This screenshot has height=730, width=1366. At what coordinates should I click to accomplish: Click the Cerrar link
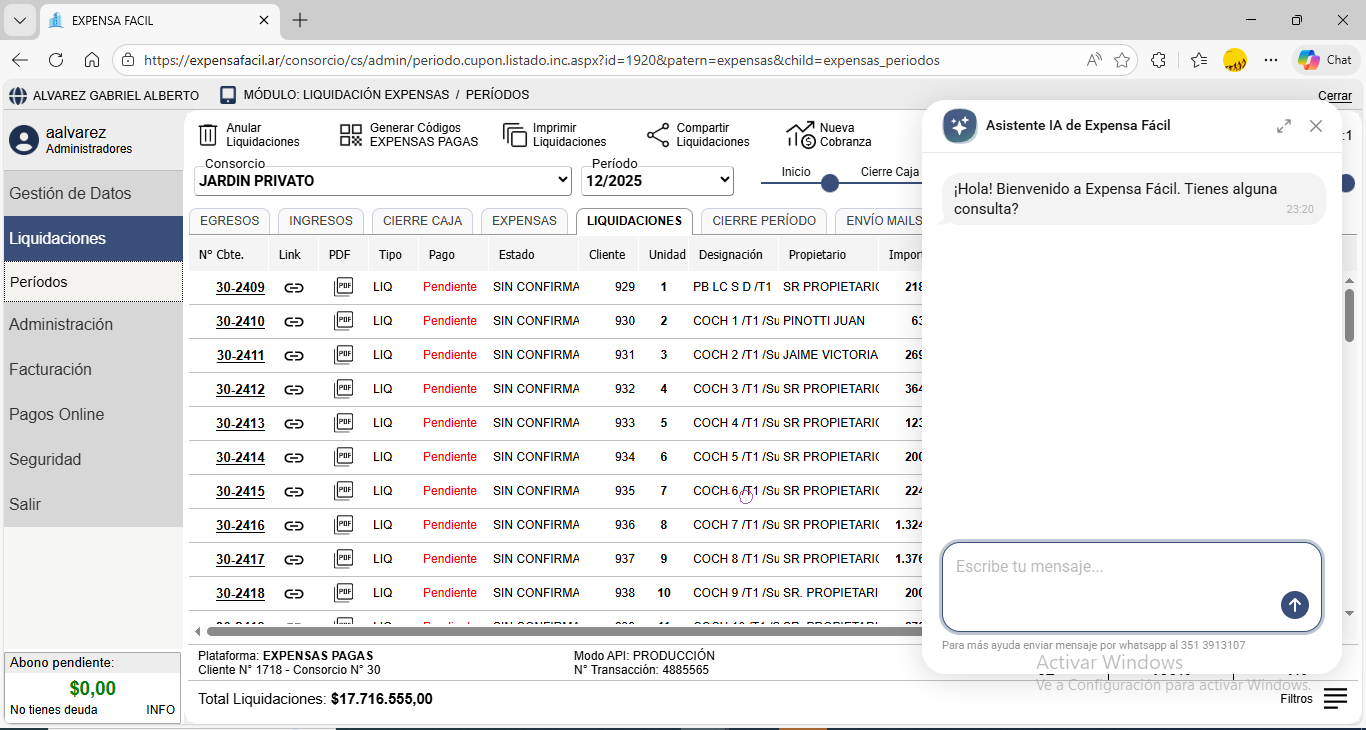coord(1334,96)
